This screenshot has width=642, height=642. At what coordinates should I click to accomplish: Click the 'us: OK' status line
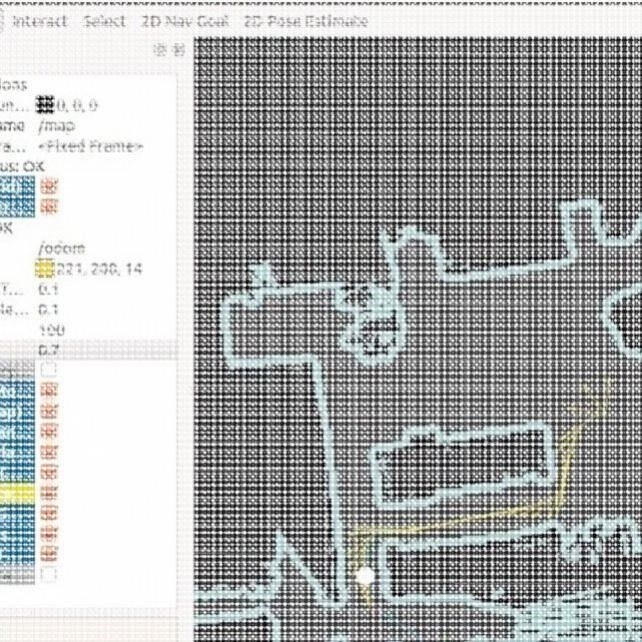22,167
